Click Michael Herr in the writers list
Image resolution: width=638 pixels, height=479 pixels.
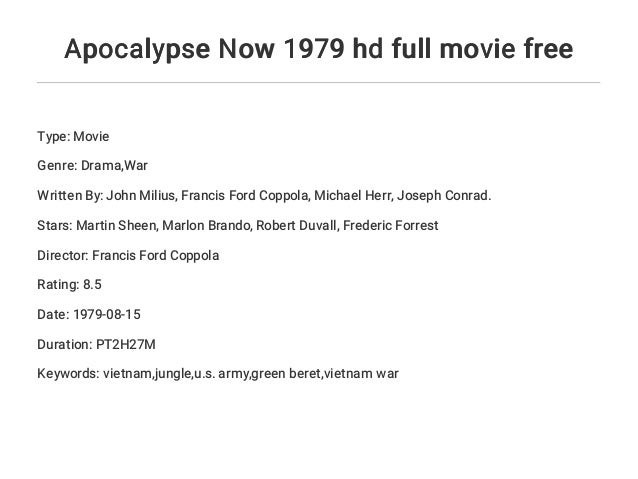point(354,196)
